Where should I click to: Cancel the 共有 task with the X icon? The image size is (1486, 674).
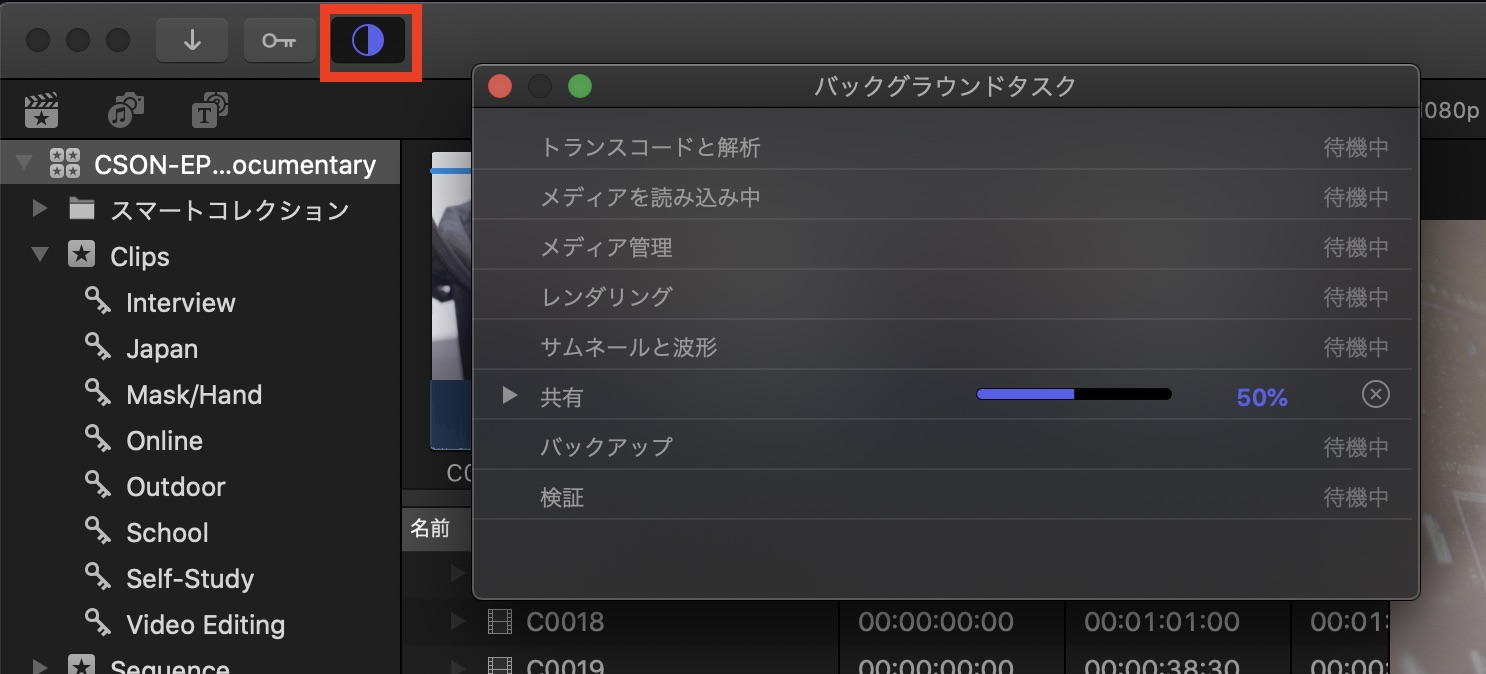coord(1376,395)
